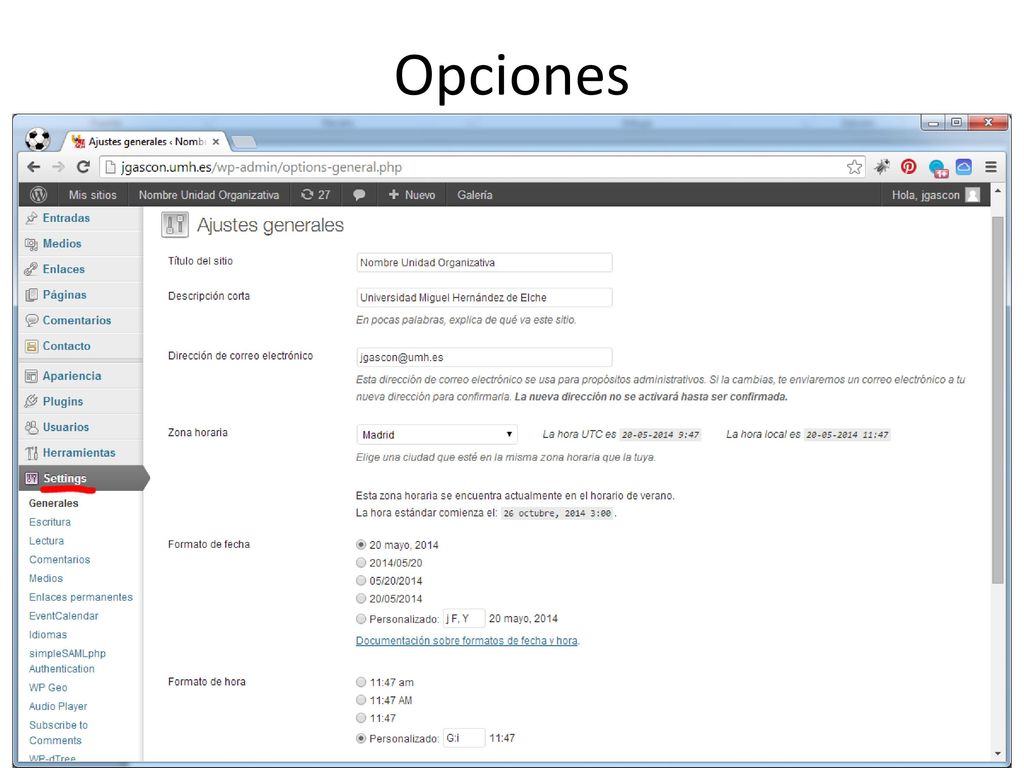This screenshot has height=768, width=1024.
Task: Open updates counter showing 27
Action: 316,195
